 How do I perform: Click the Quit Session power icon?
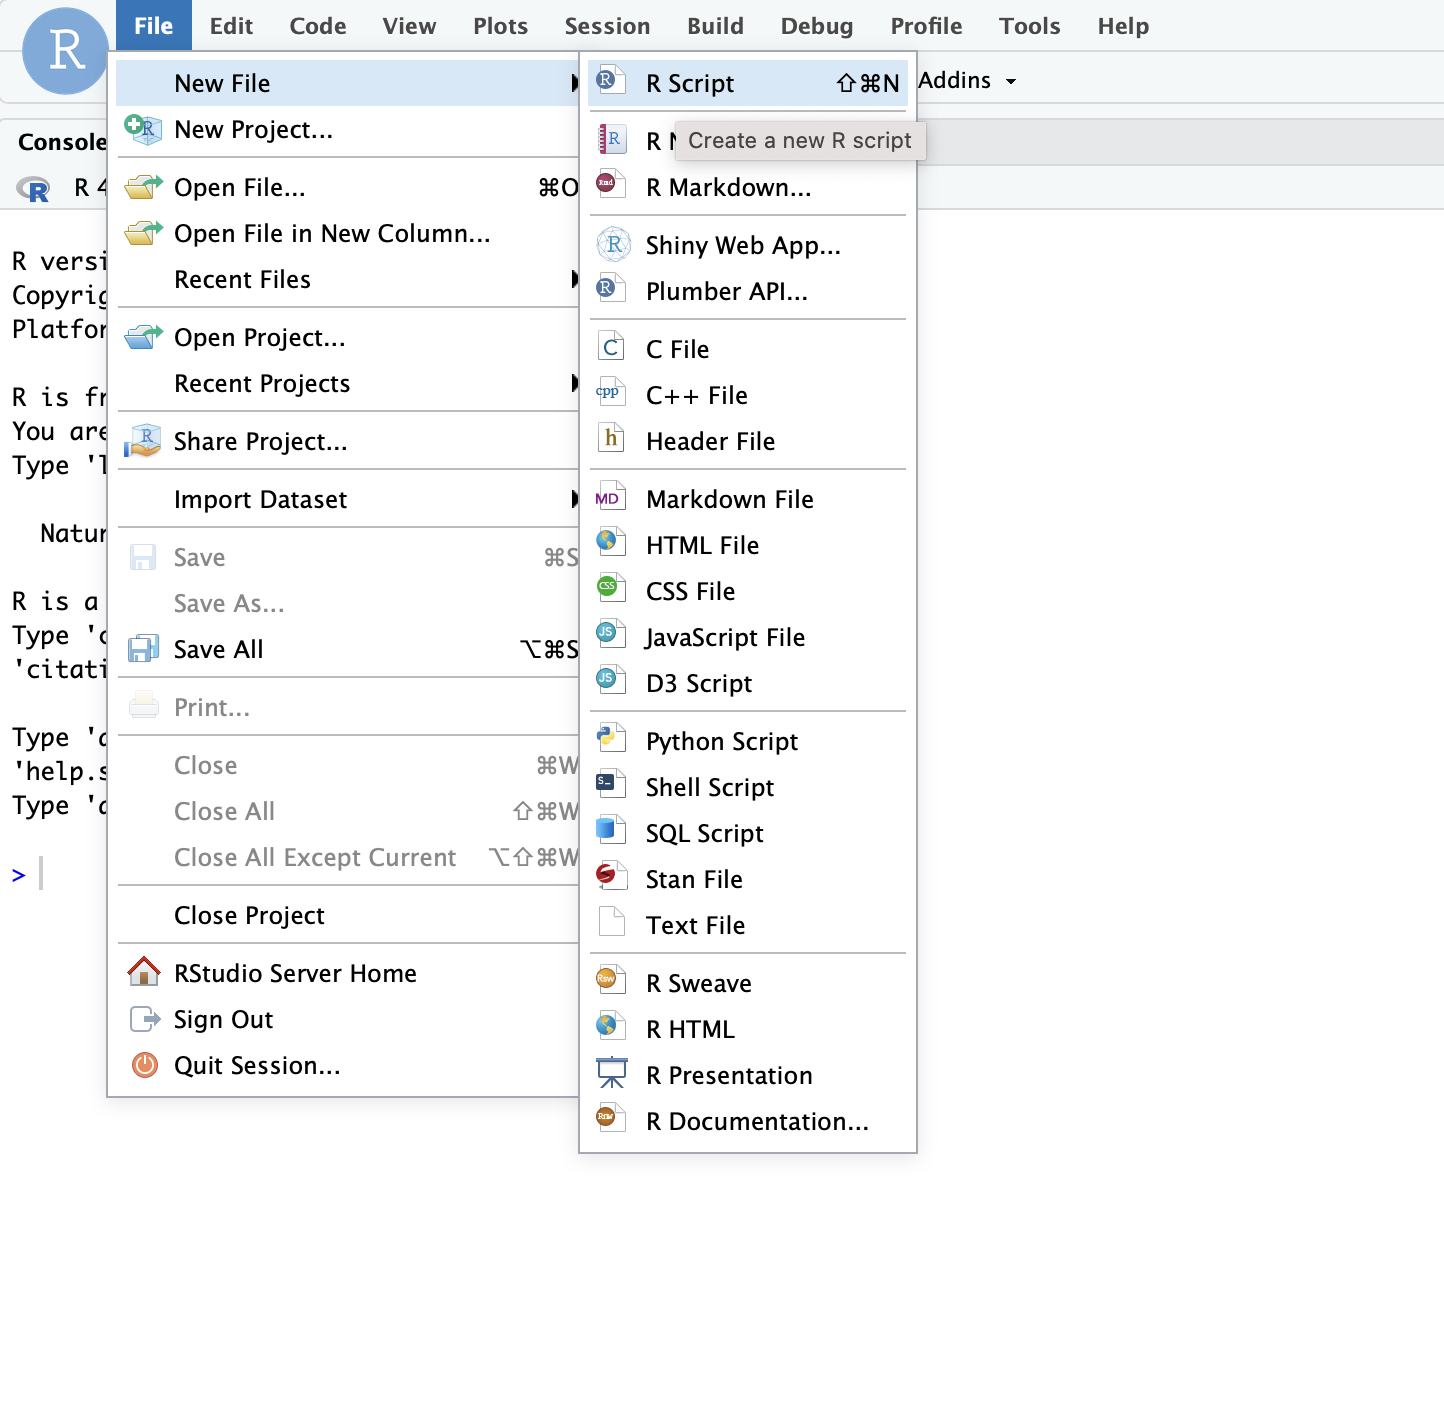tap(145, 1065)
